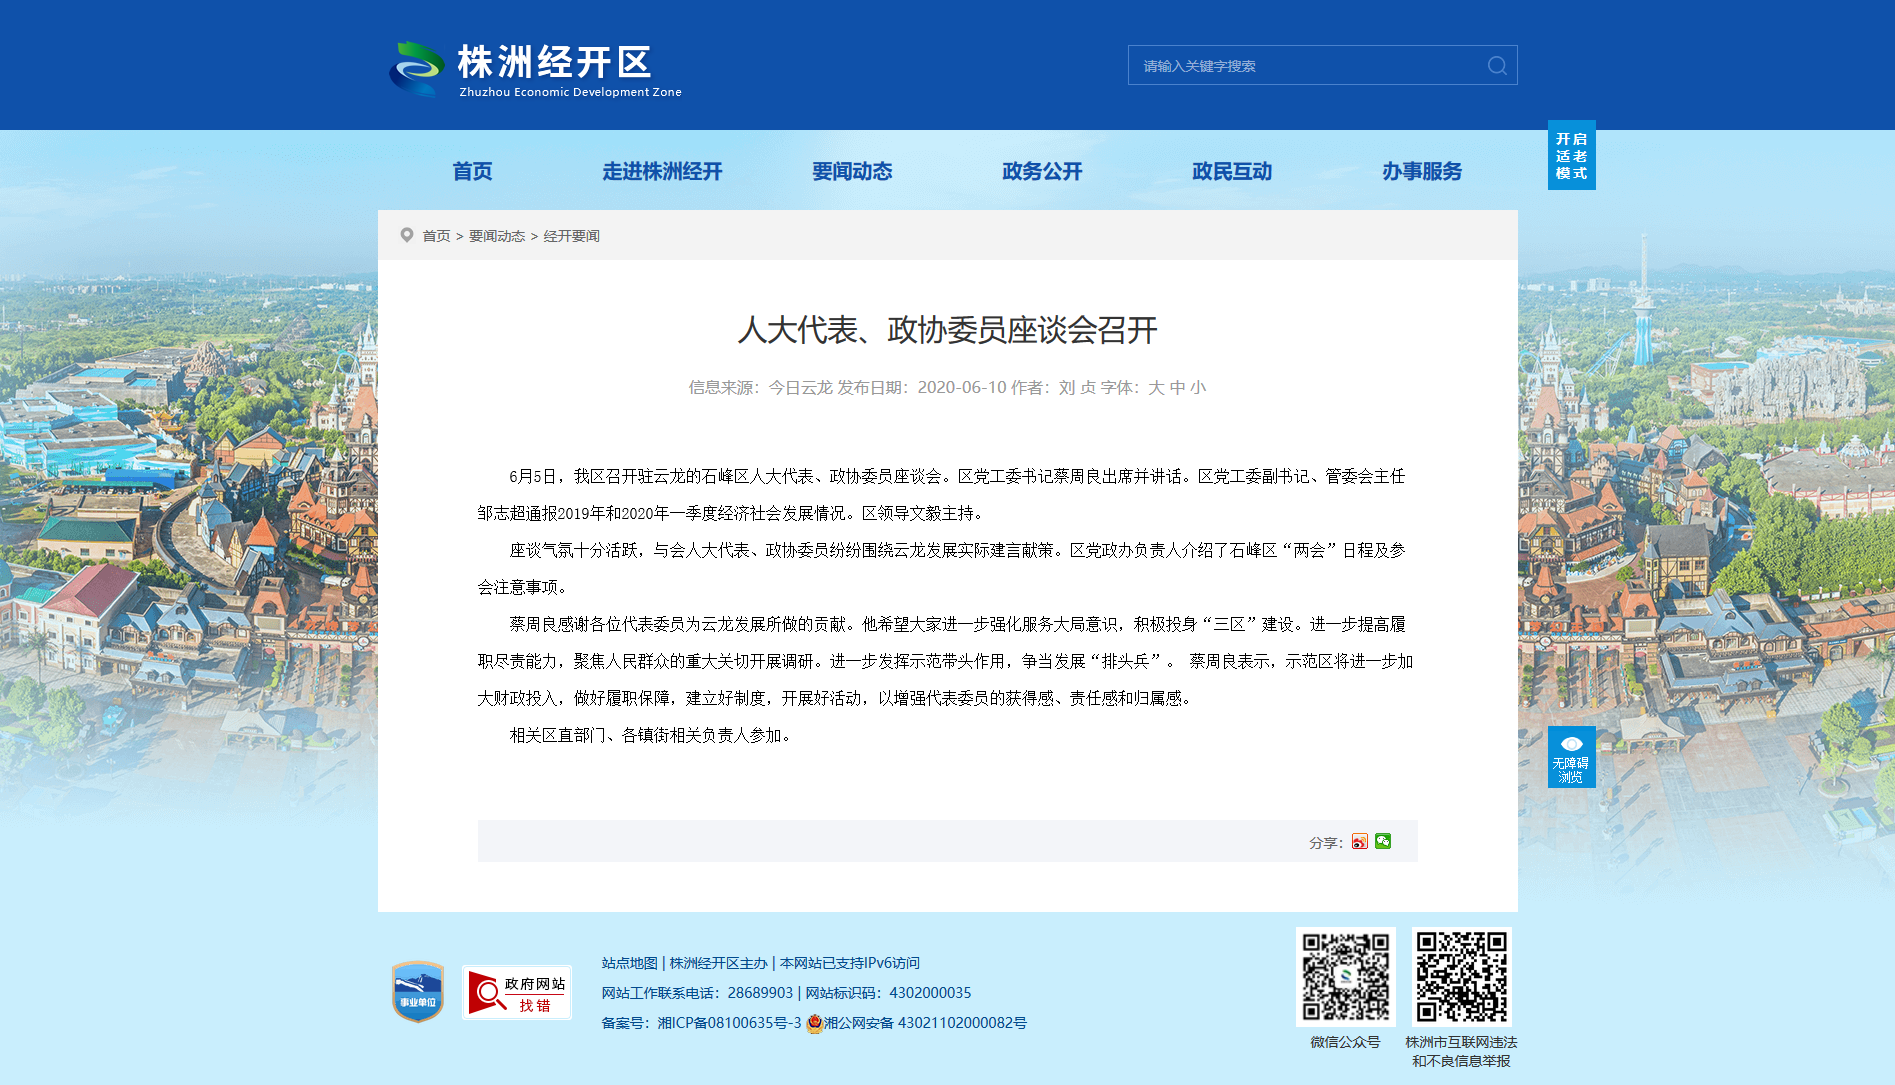Open 无障碍浏览 accessibility eye button
This screenshot has height=1085, width=1895.
(1571, 757)
